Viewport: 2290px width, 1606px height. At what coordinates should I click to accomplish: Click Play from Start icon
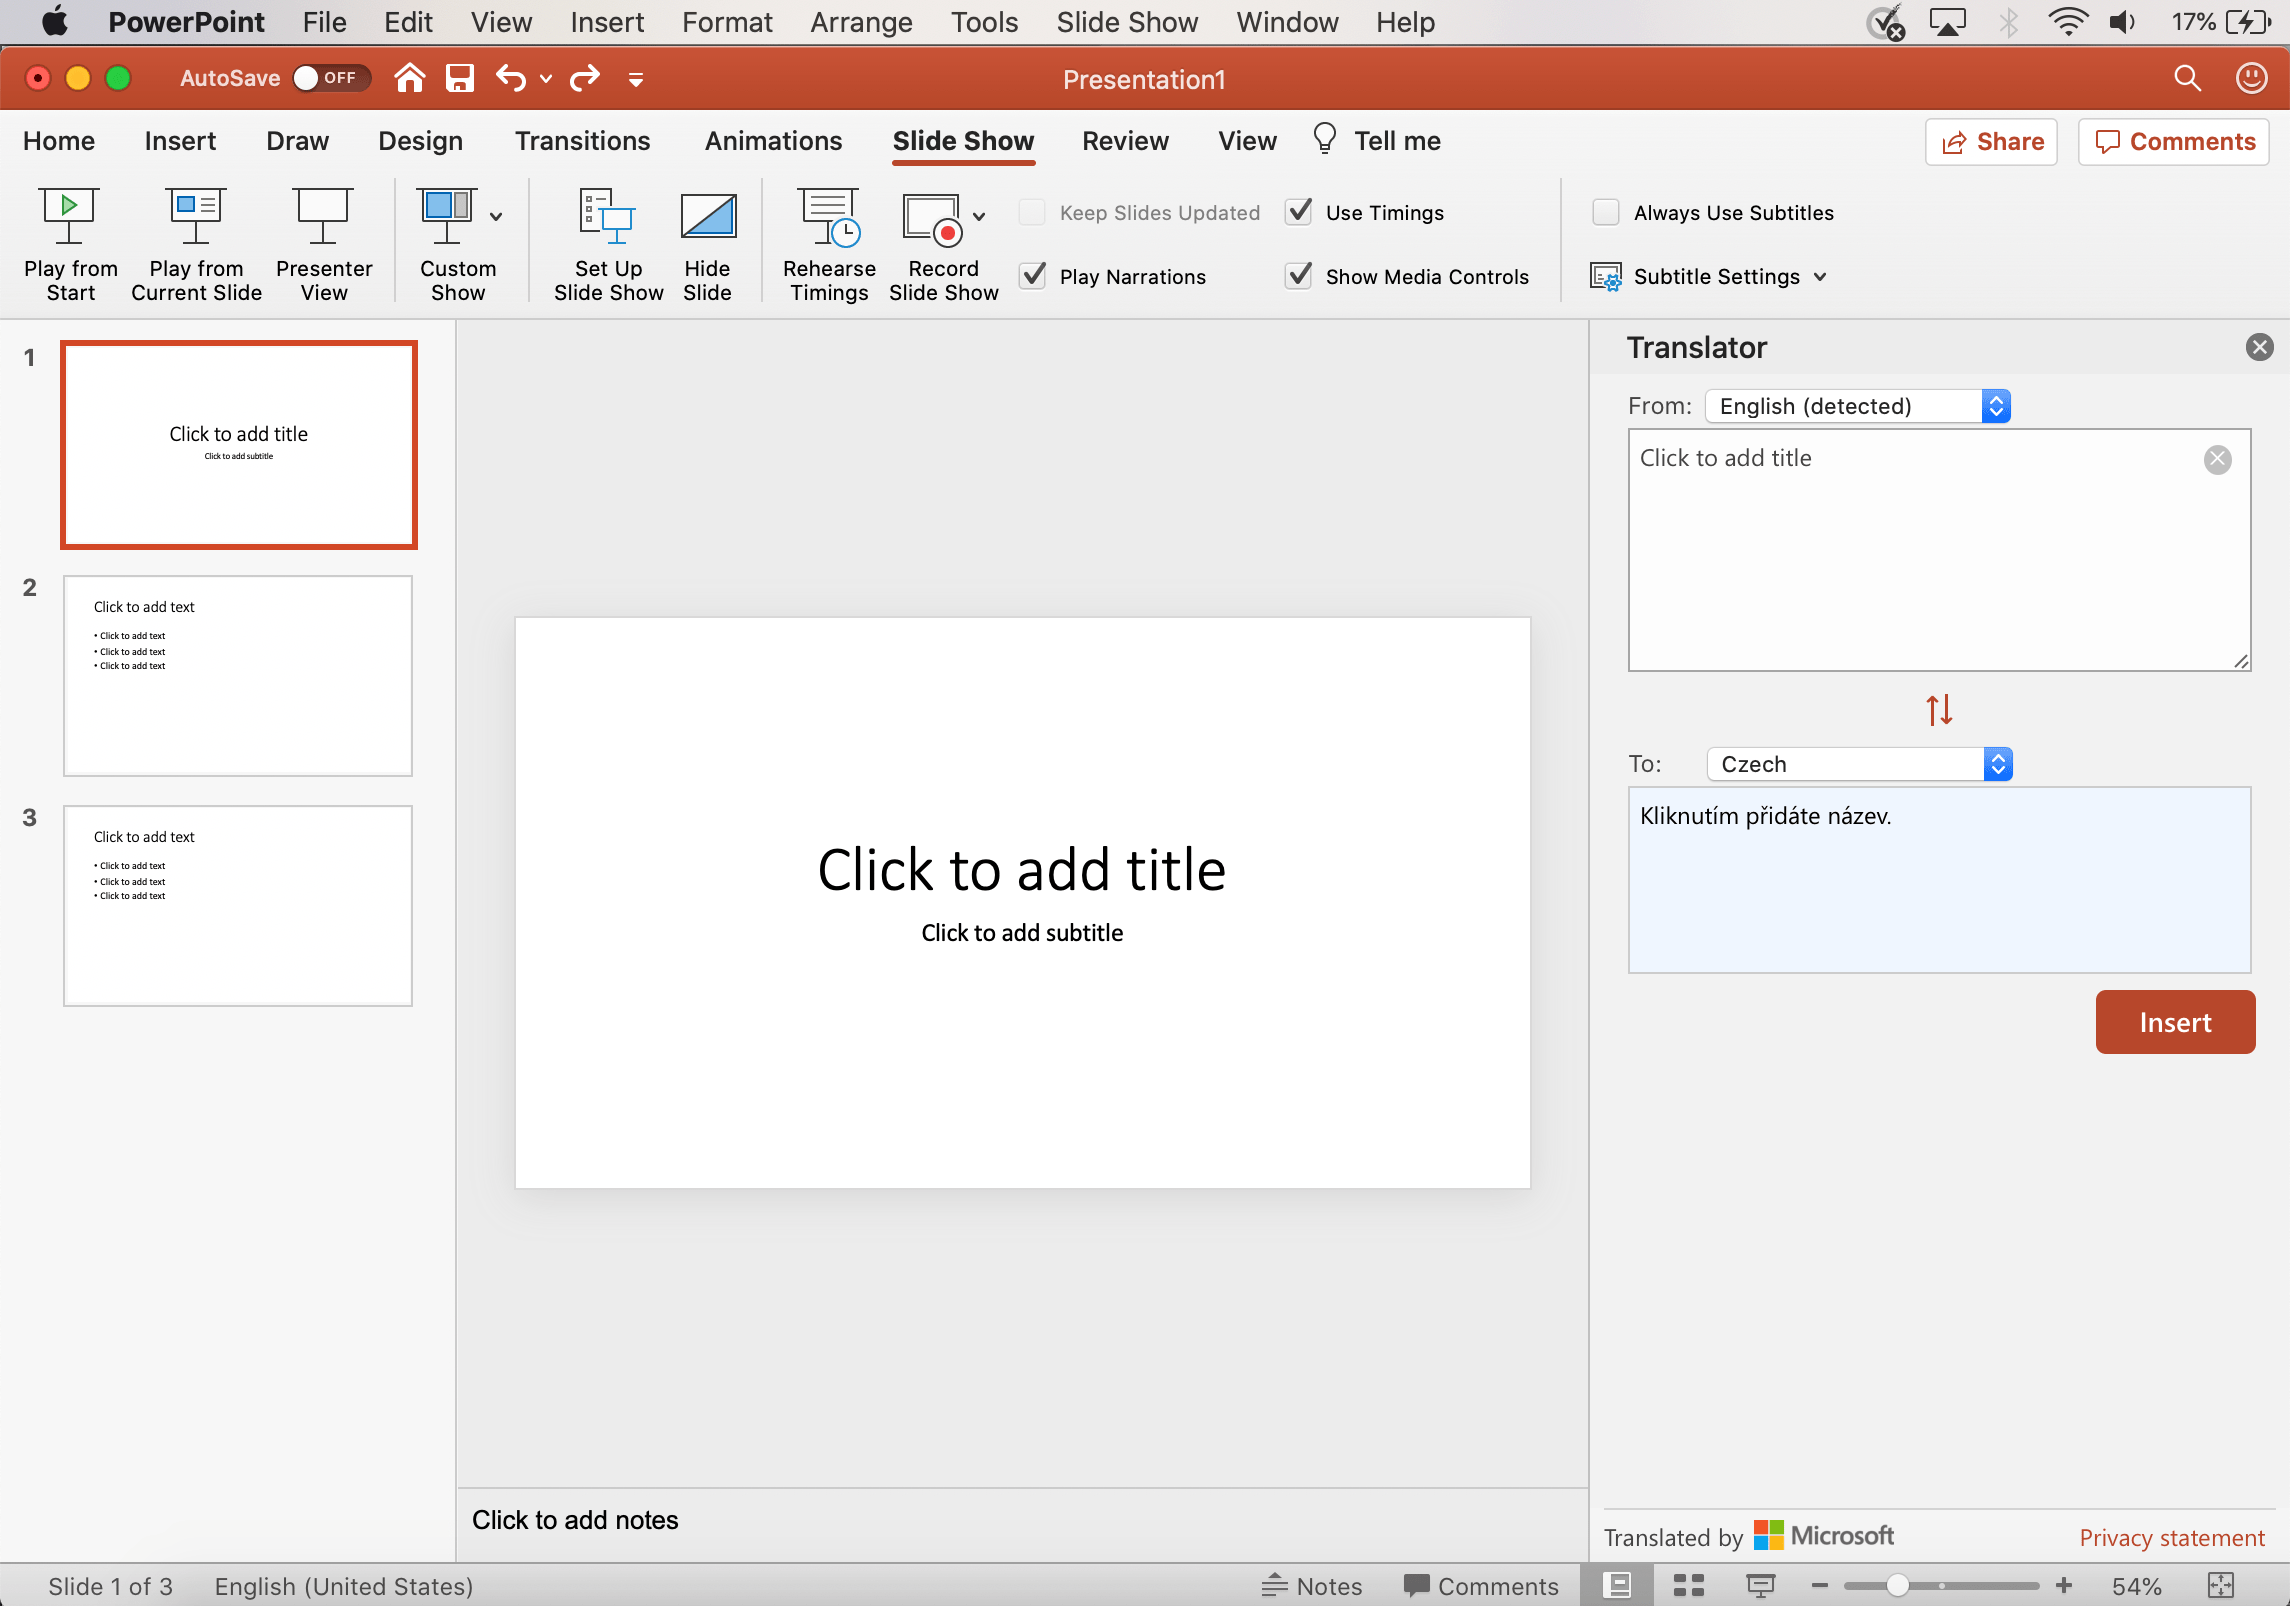[x=69, y=216]
